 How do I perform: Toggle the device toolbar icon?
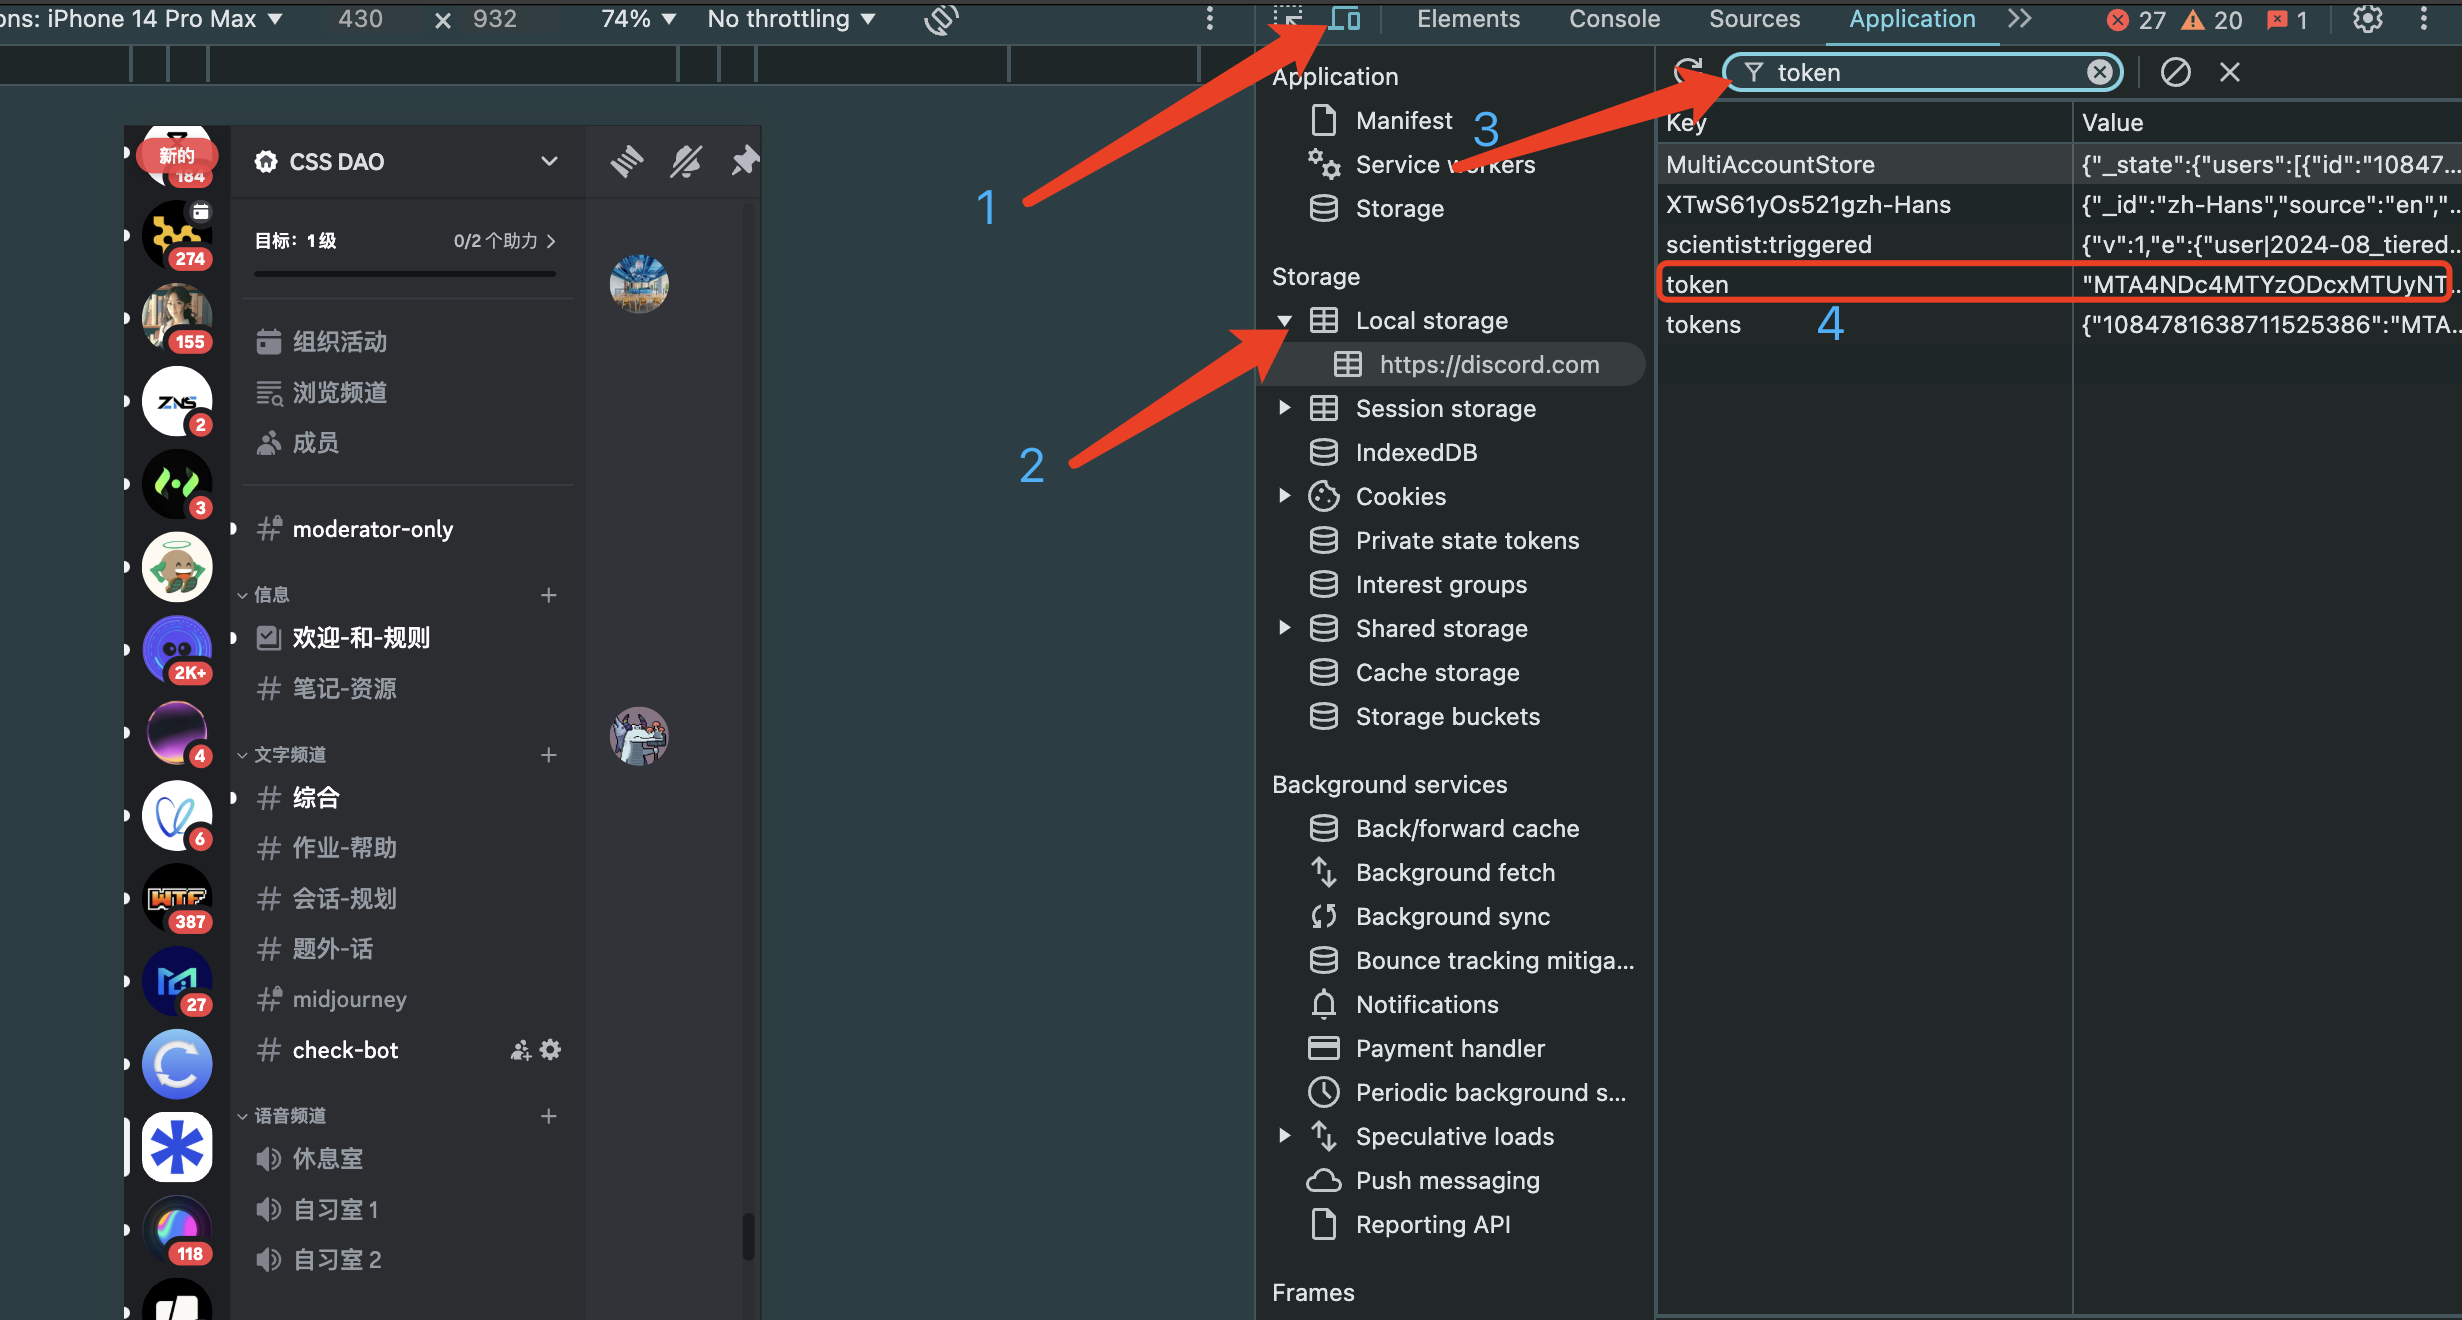[1345, 19]
